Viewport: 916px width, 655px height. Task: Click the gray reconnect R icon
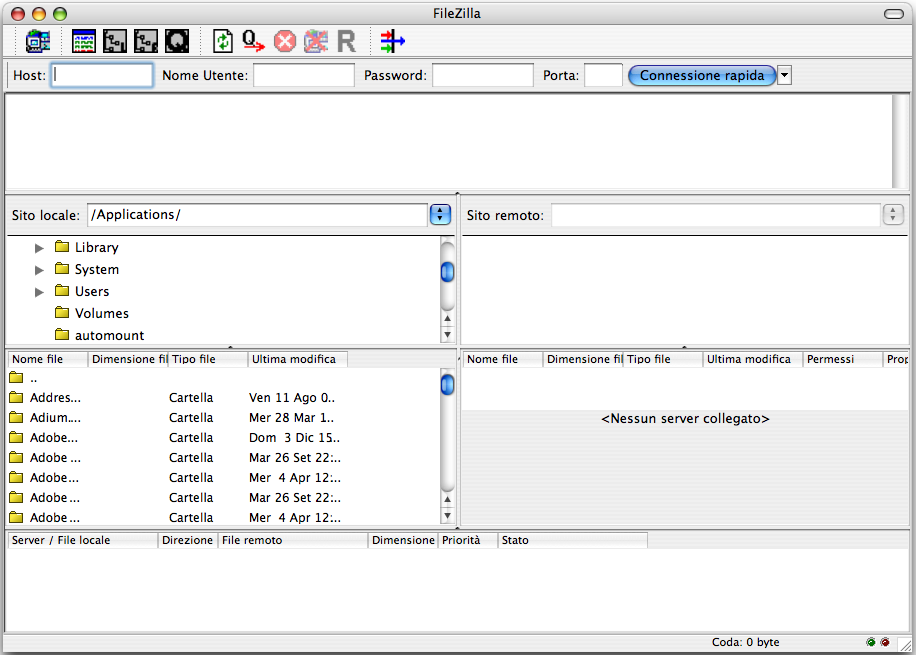pos(346,41)
